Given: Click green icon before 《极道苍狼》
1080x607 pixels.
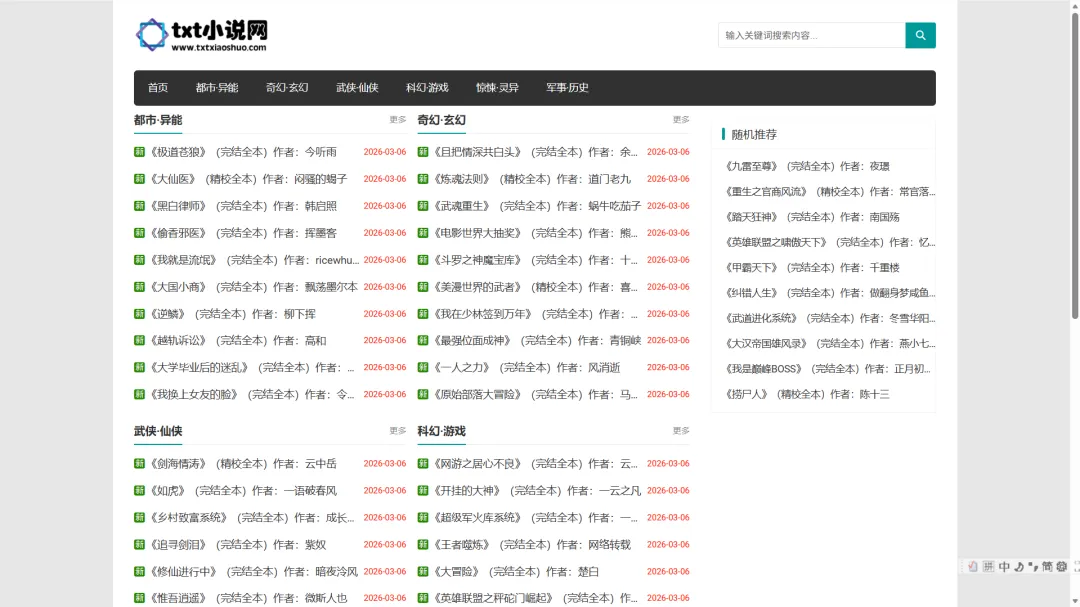Looking at the screenshot, I should [x=139, y=152].
